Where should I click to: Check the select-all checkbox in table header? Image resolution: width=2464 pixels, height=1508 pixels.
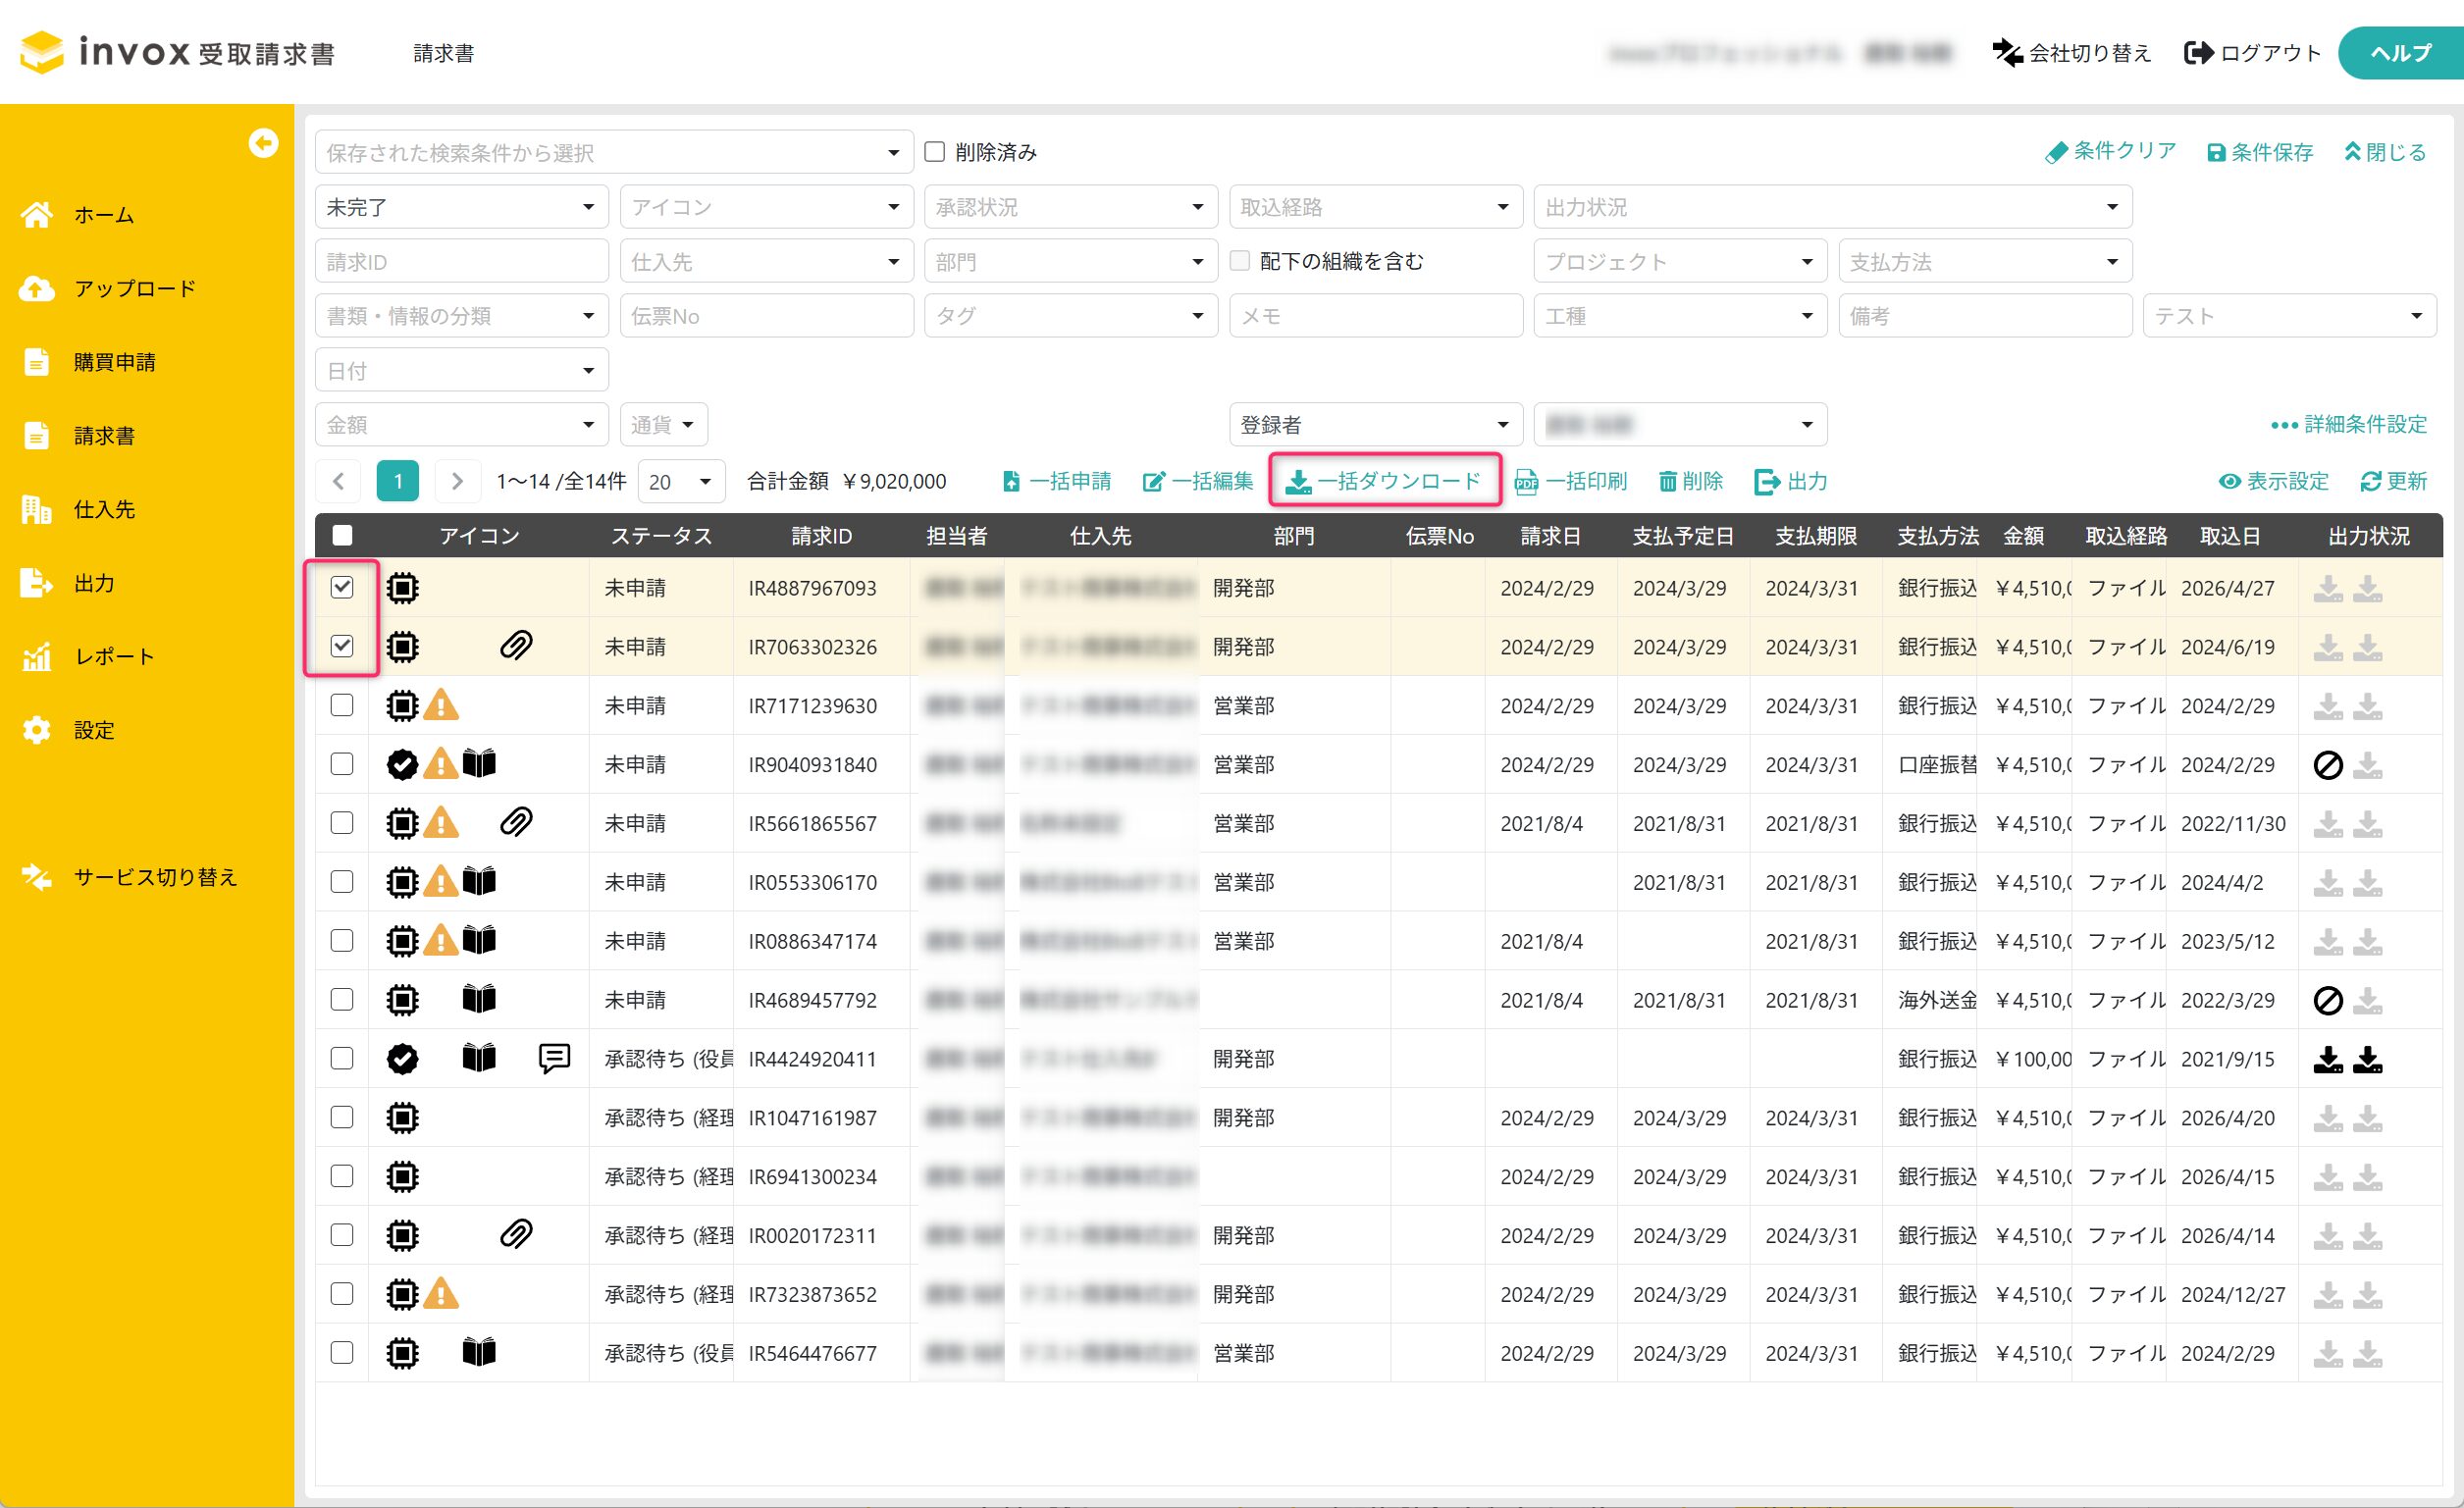click(x=342, y=535)
